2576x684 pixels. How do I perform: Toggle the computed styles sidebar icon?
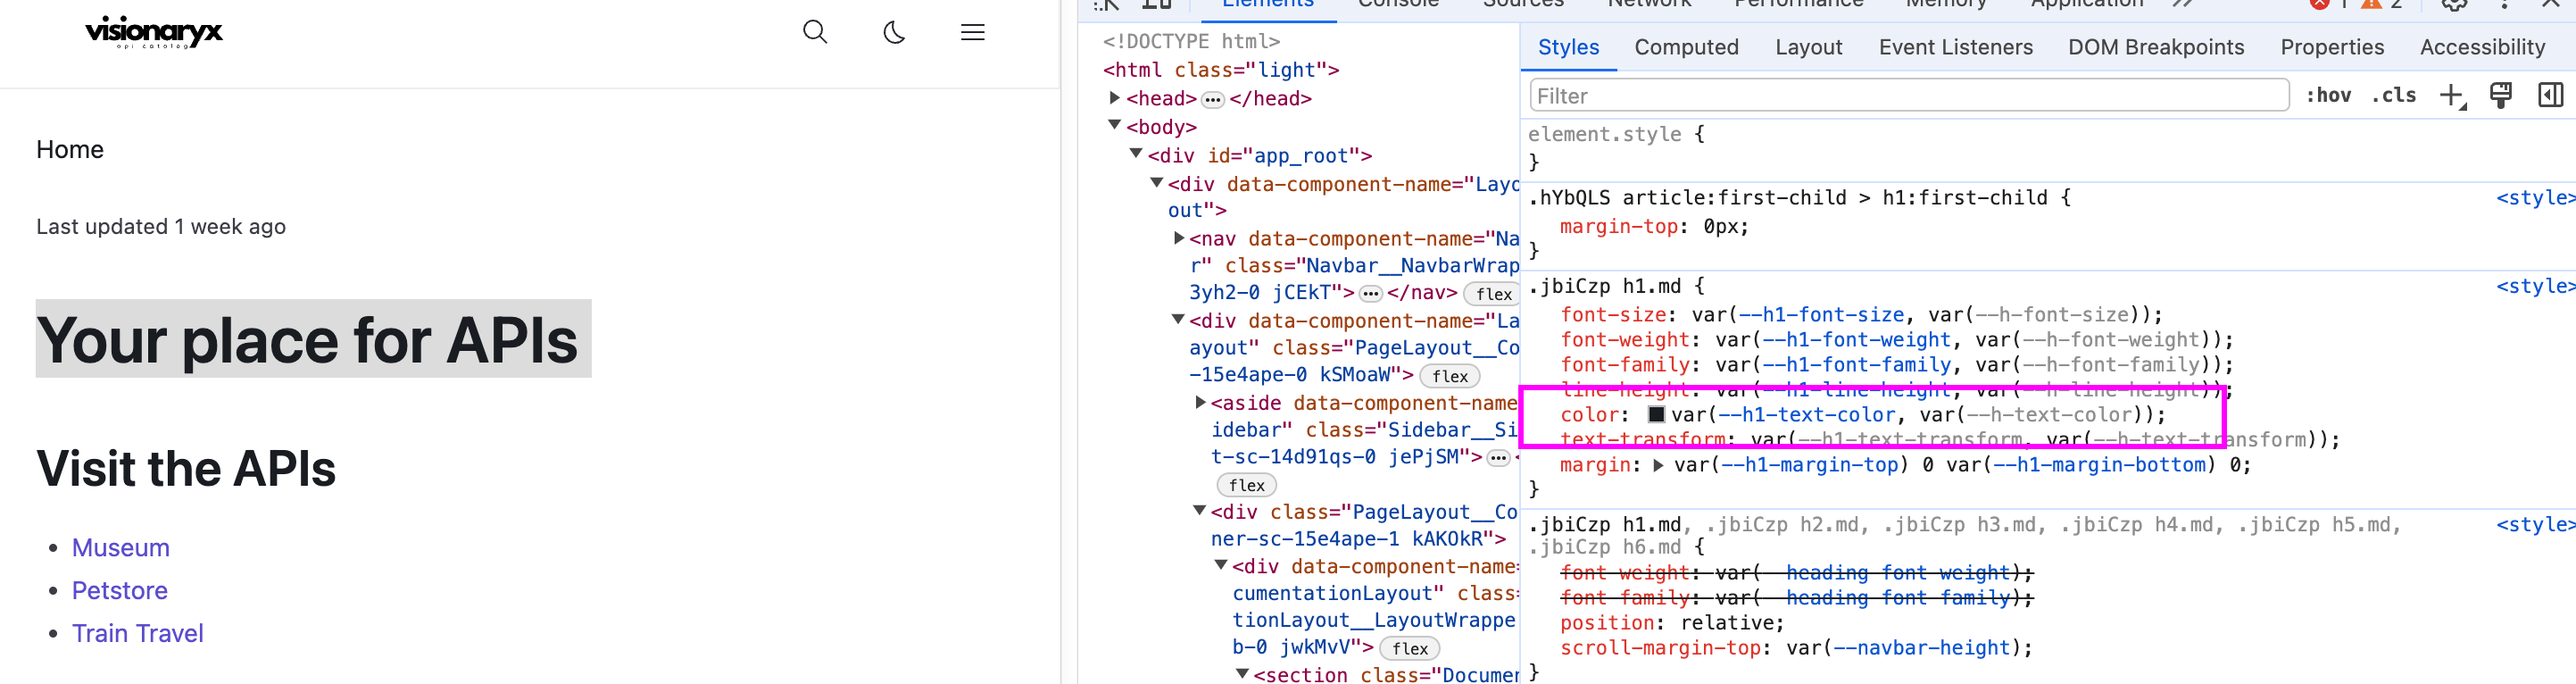(x=2550, y=96)
